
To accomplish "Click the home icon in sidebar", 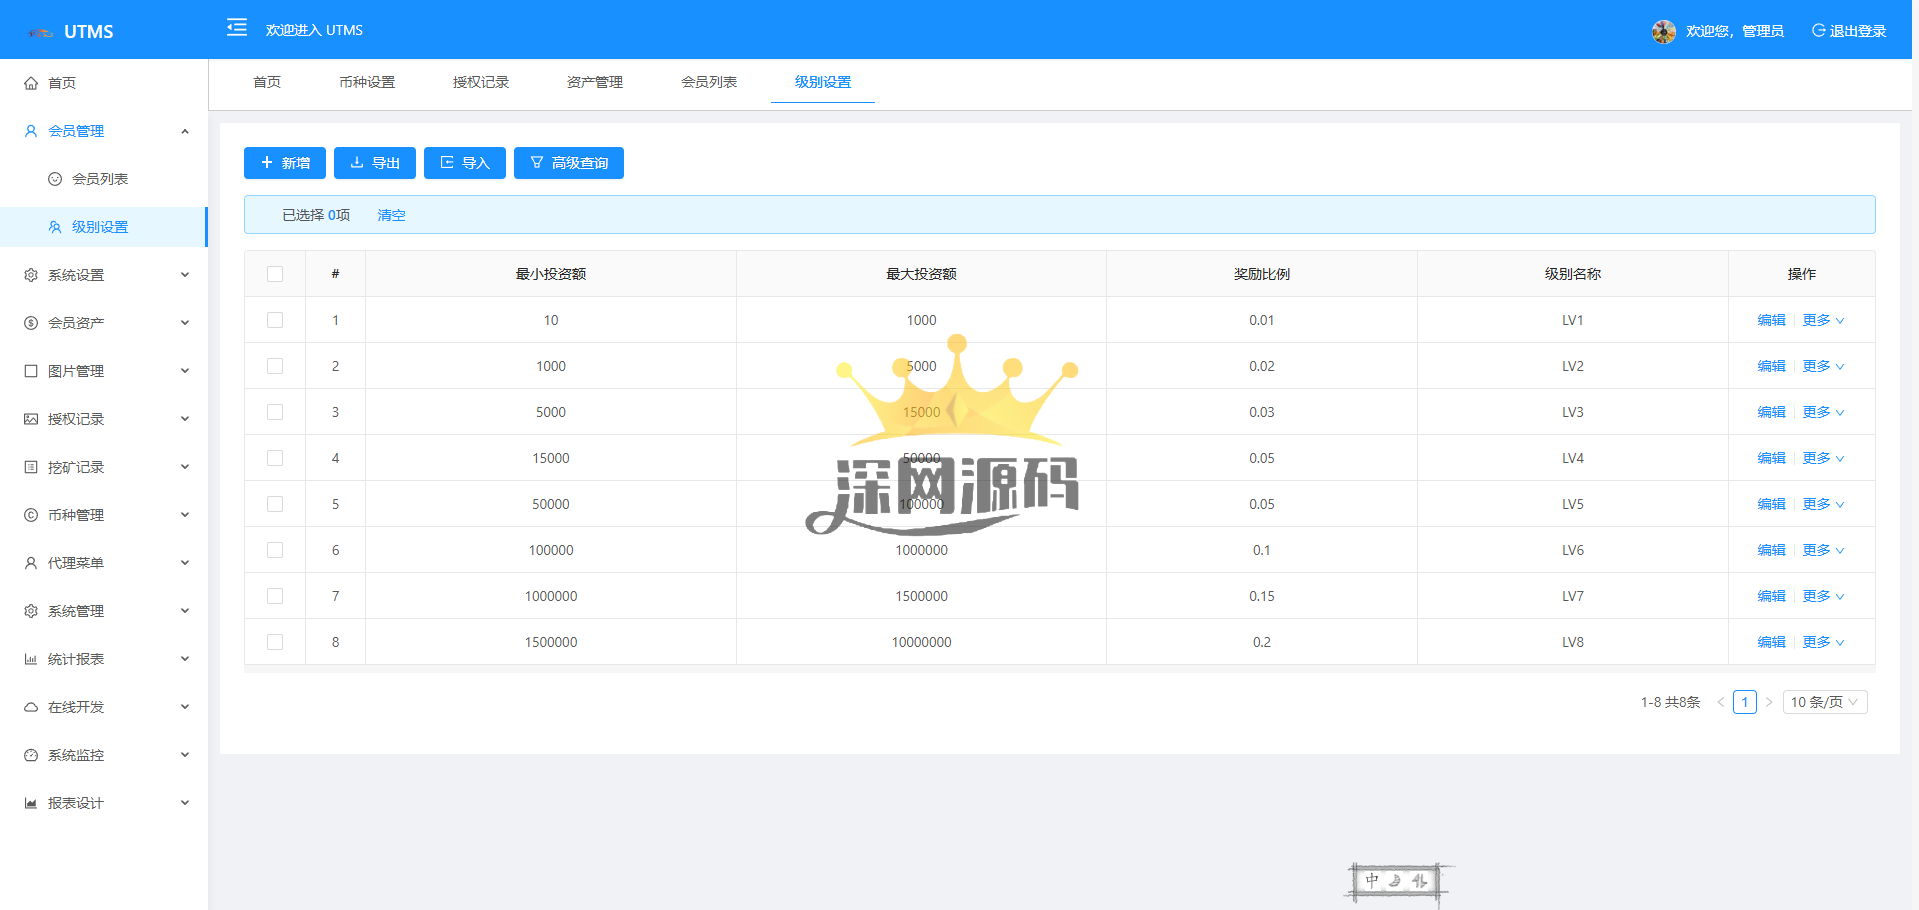I will pyautogui.click(x=31, y=83).
